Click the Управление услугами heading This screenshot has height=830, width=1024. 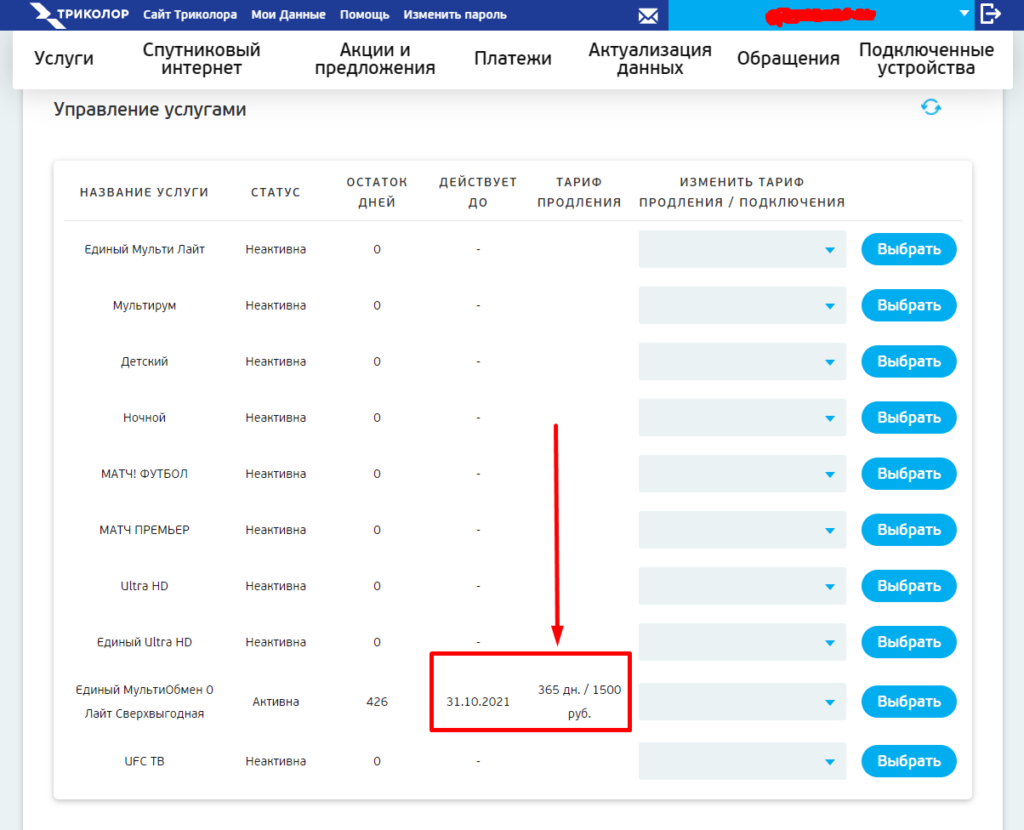(x=150, y=109)
